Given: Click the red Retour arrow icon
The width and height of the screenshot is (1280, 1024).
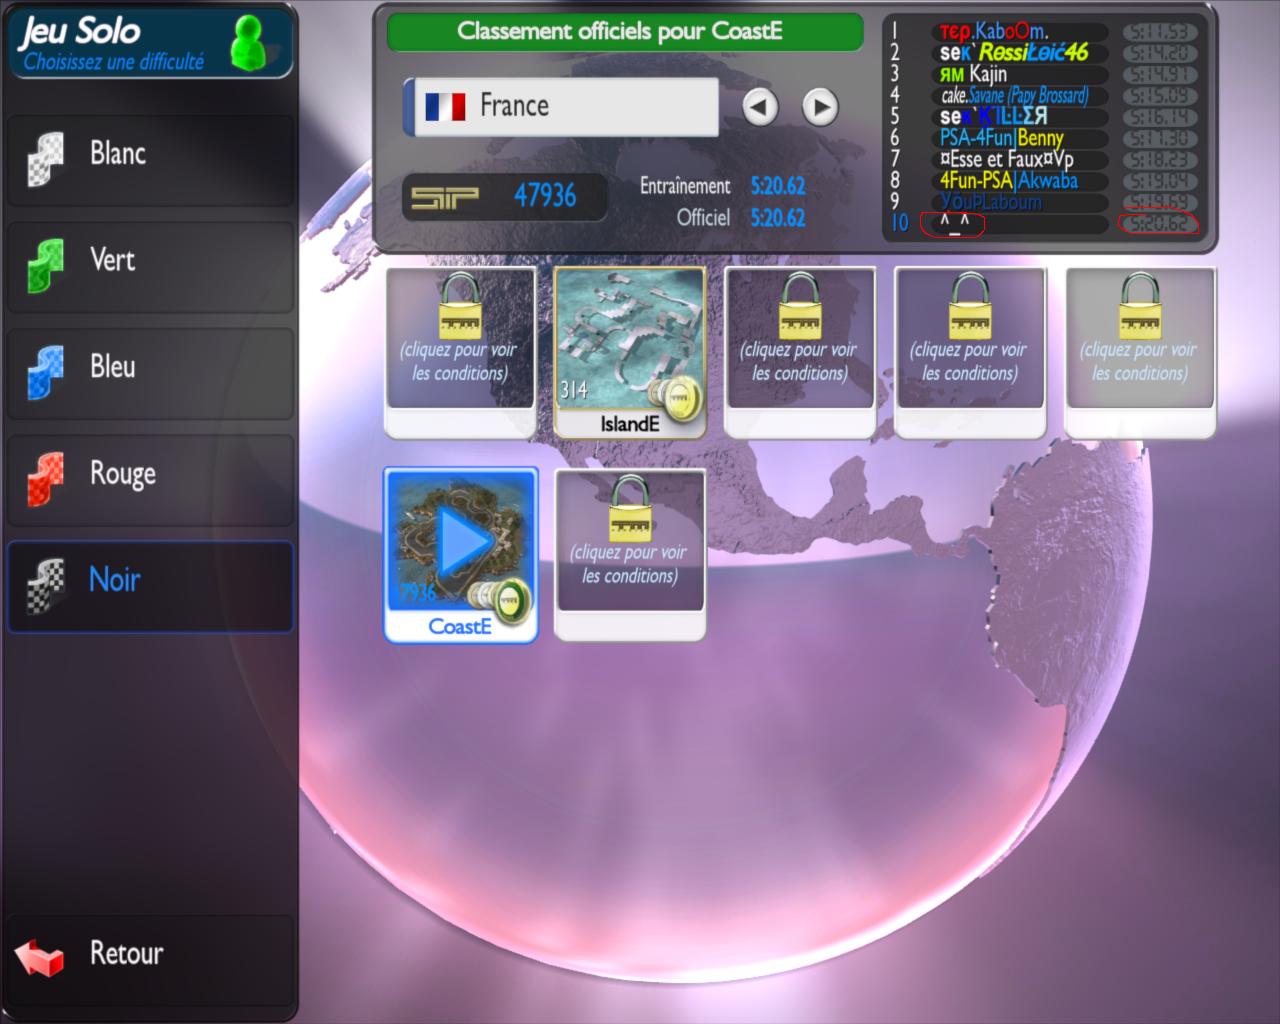Looking at the screenshot, I should (x=40, y=956).
